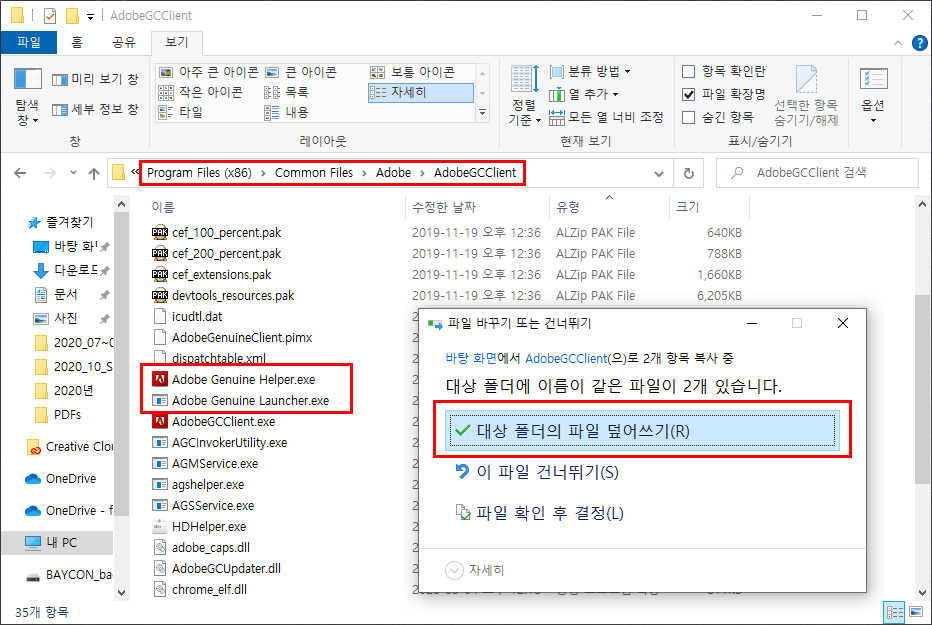This screenshot has width=932, height=625.
Task: Toggle the details pane (세부 정보 창)
Action: pos(95,109)
